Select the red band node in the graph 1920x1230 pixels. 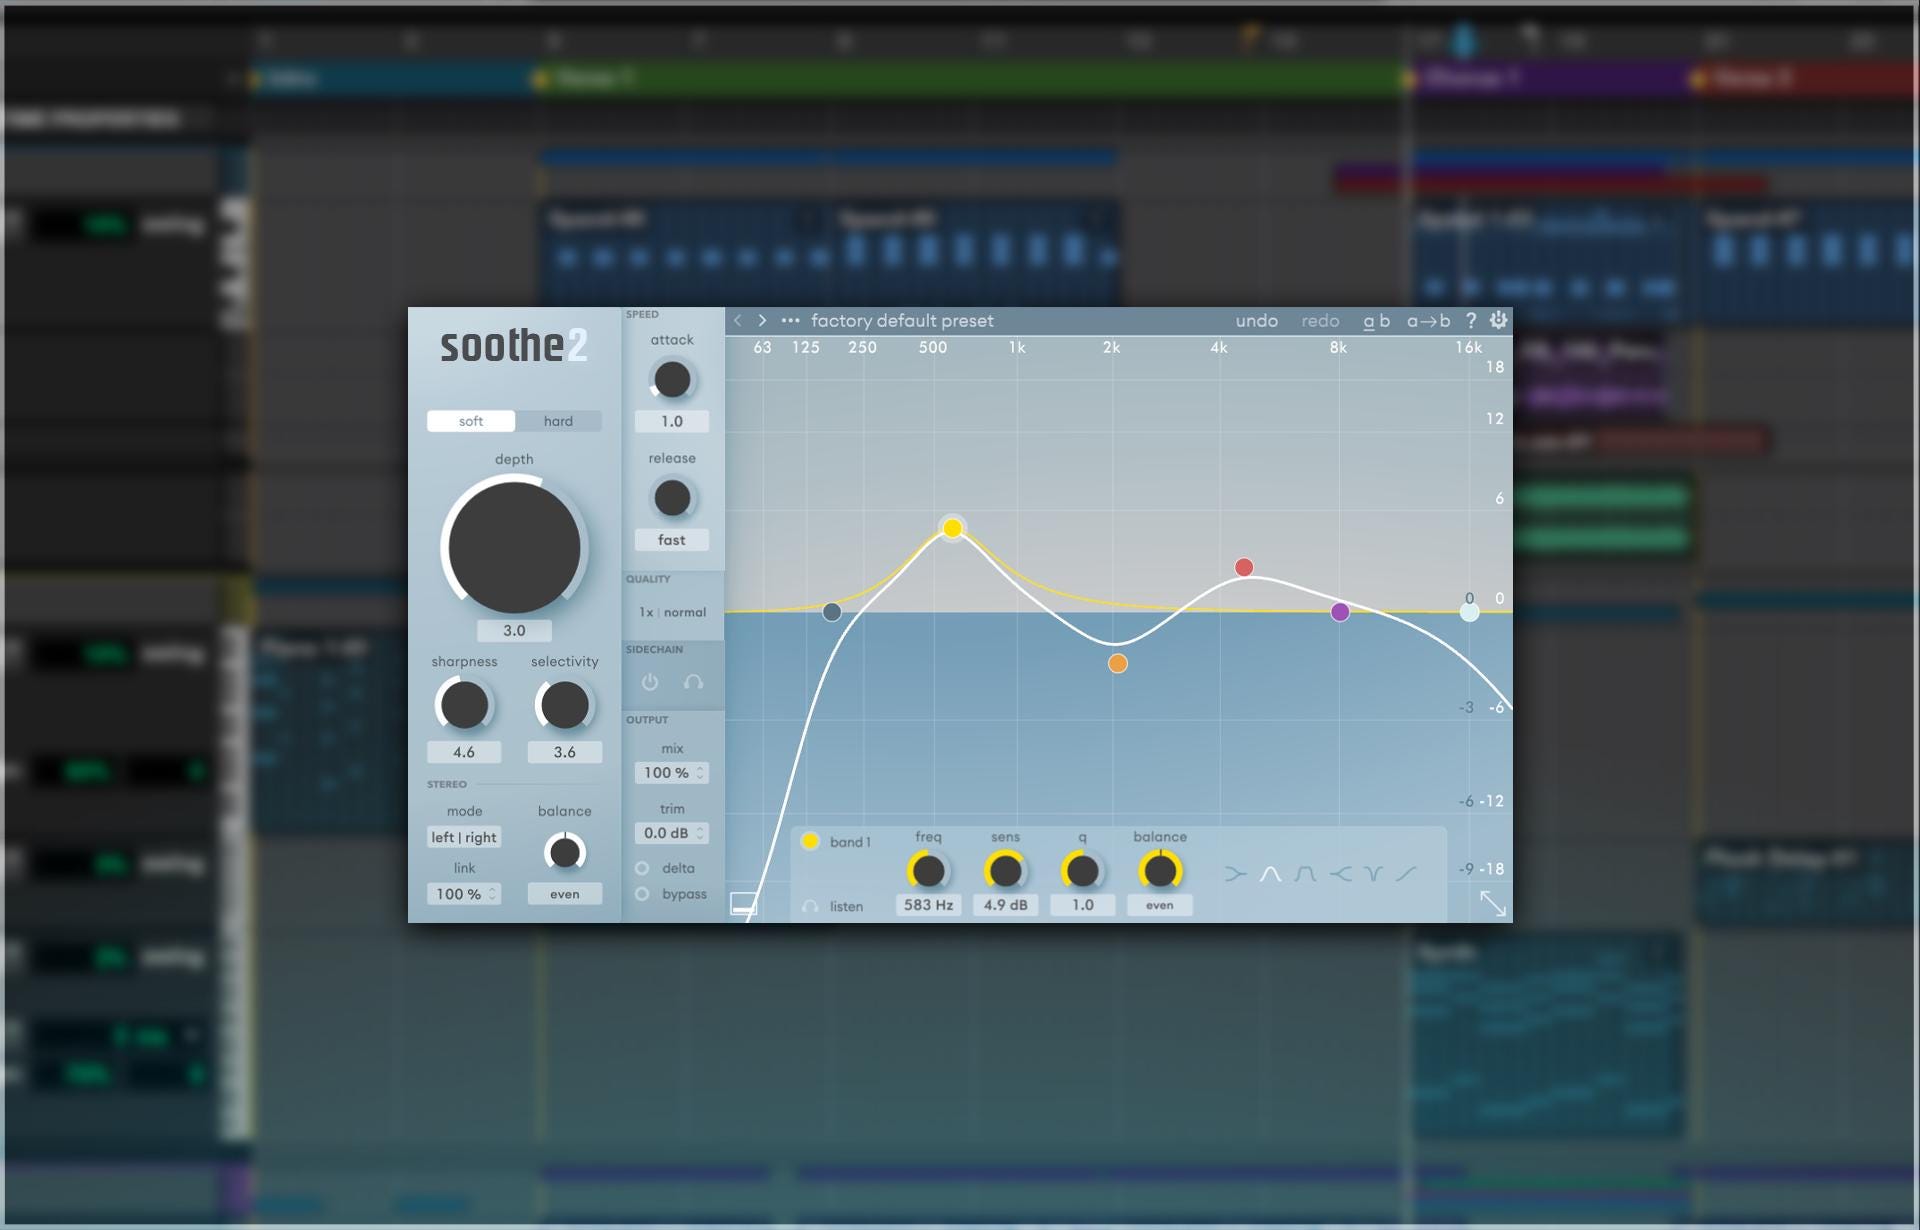1244,567
